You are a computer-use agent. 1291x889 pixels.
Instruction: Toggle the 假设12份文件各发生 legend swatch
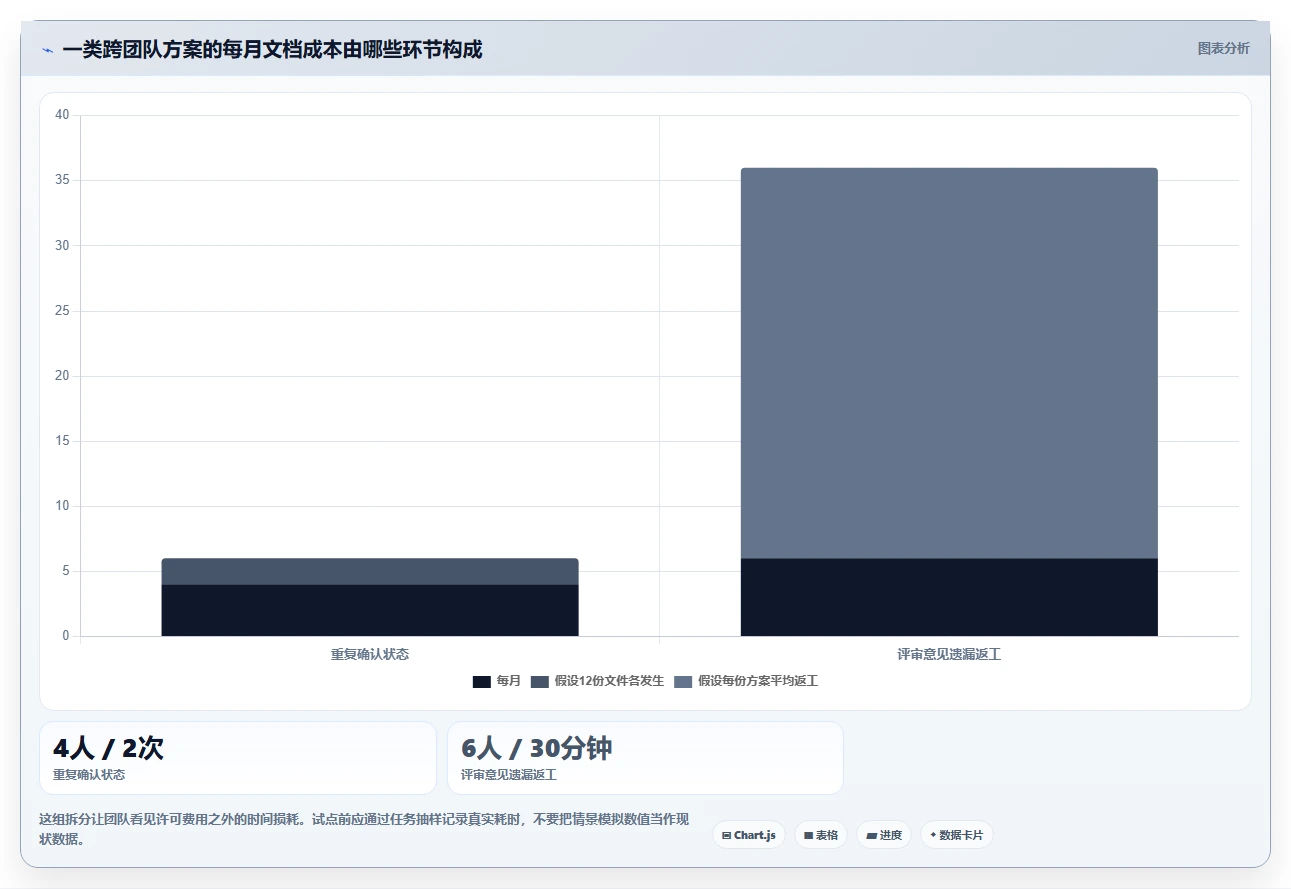point(540,681)
